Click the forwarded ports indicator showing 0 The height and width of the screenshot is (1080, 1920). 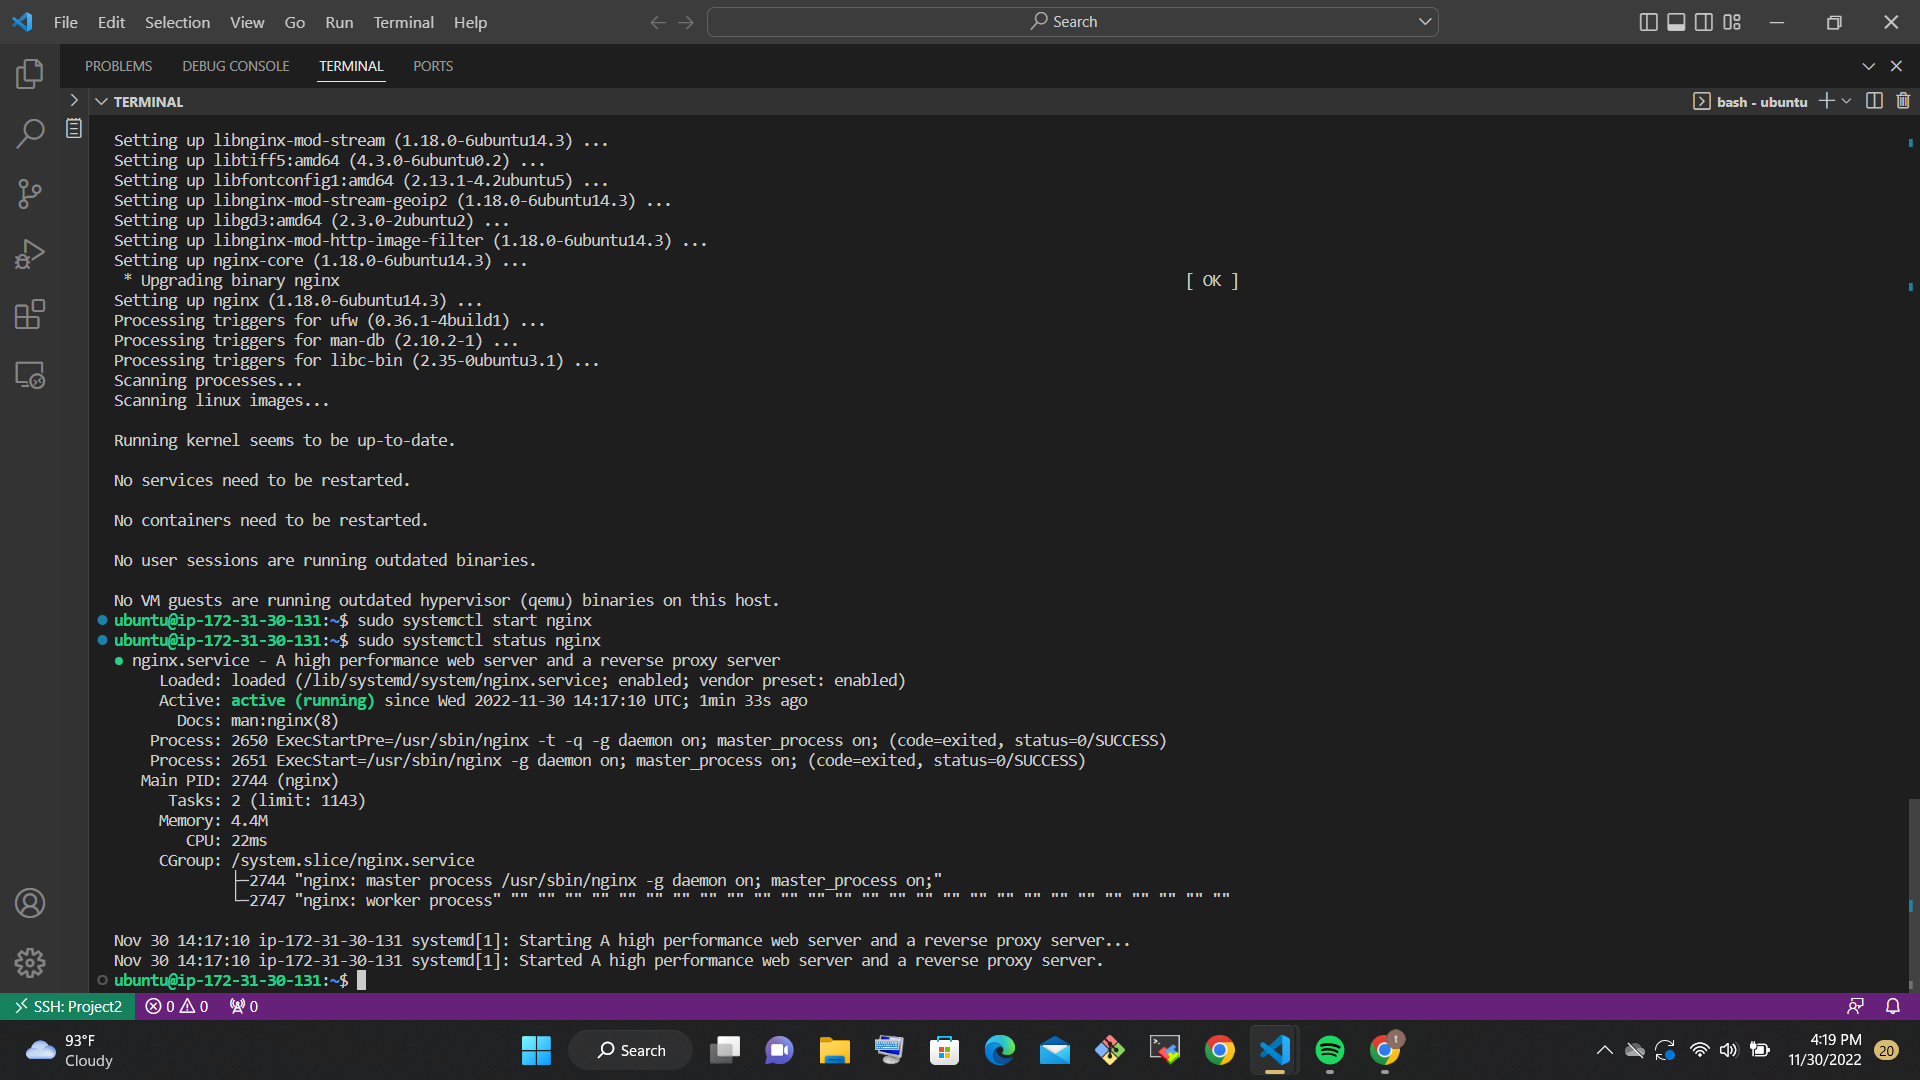[244, 1006]
